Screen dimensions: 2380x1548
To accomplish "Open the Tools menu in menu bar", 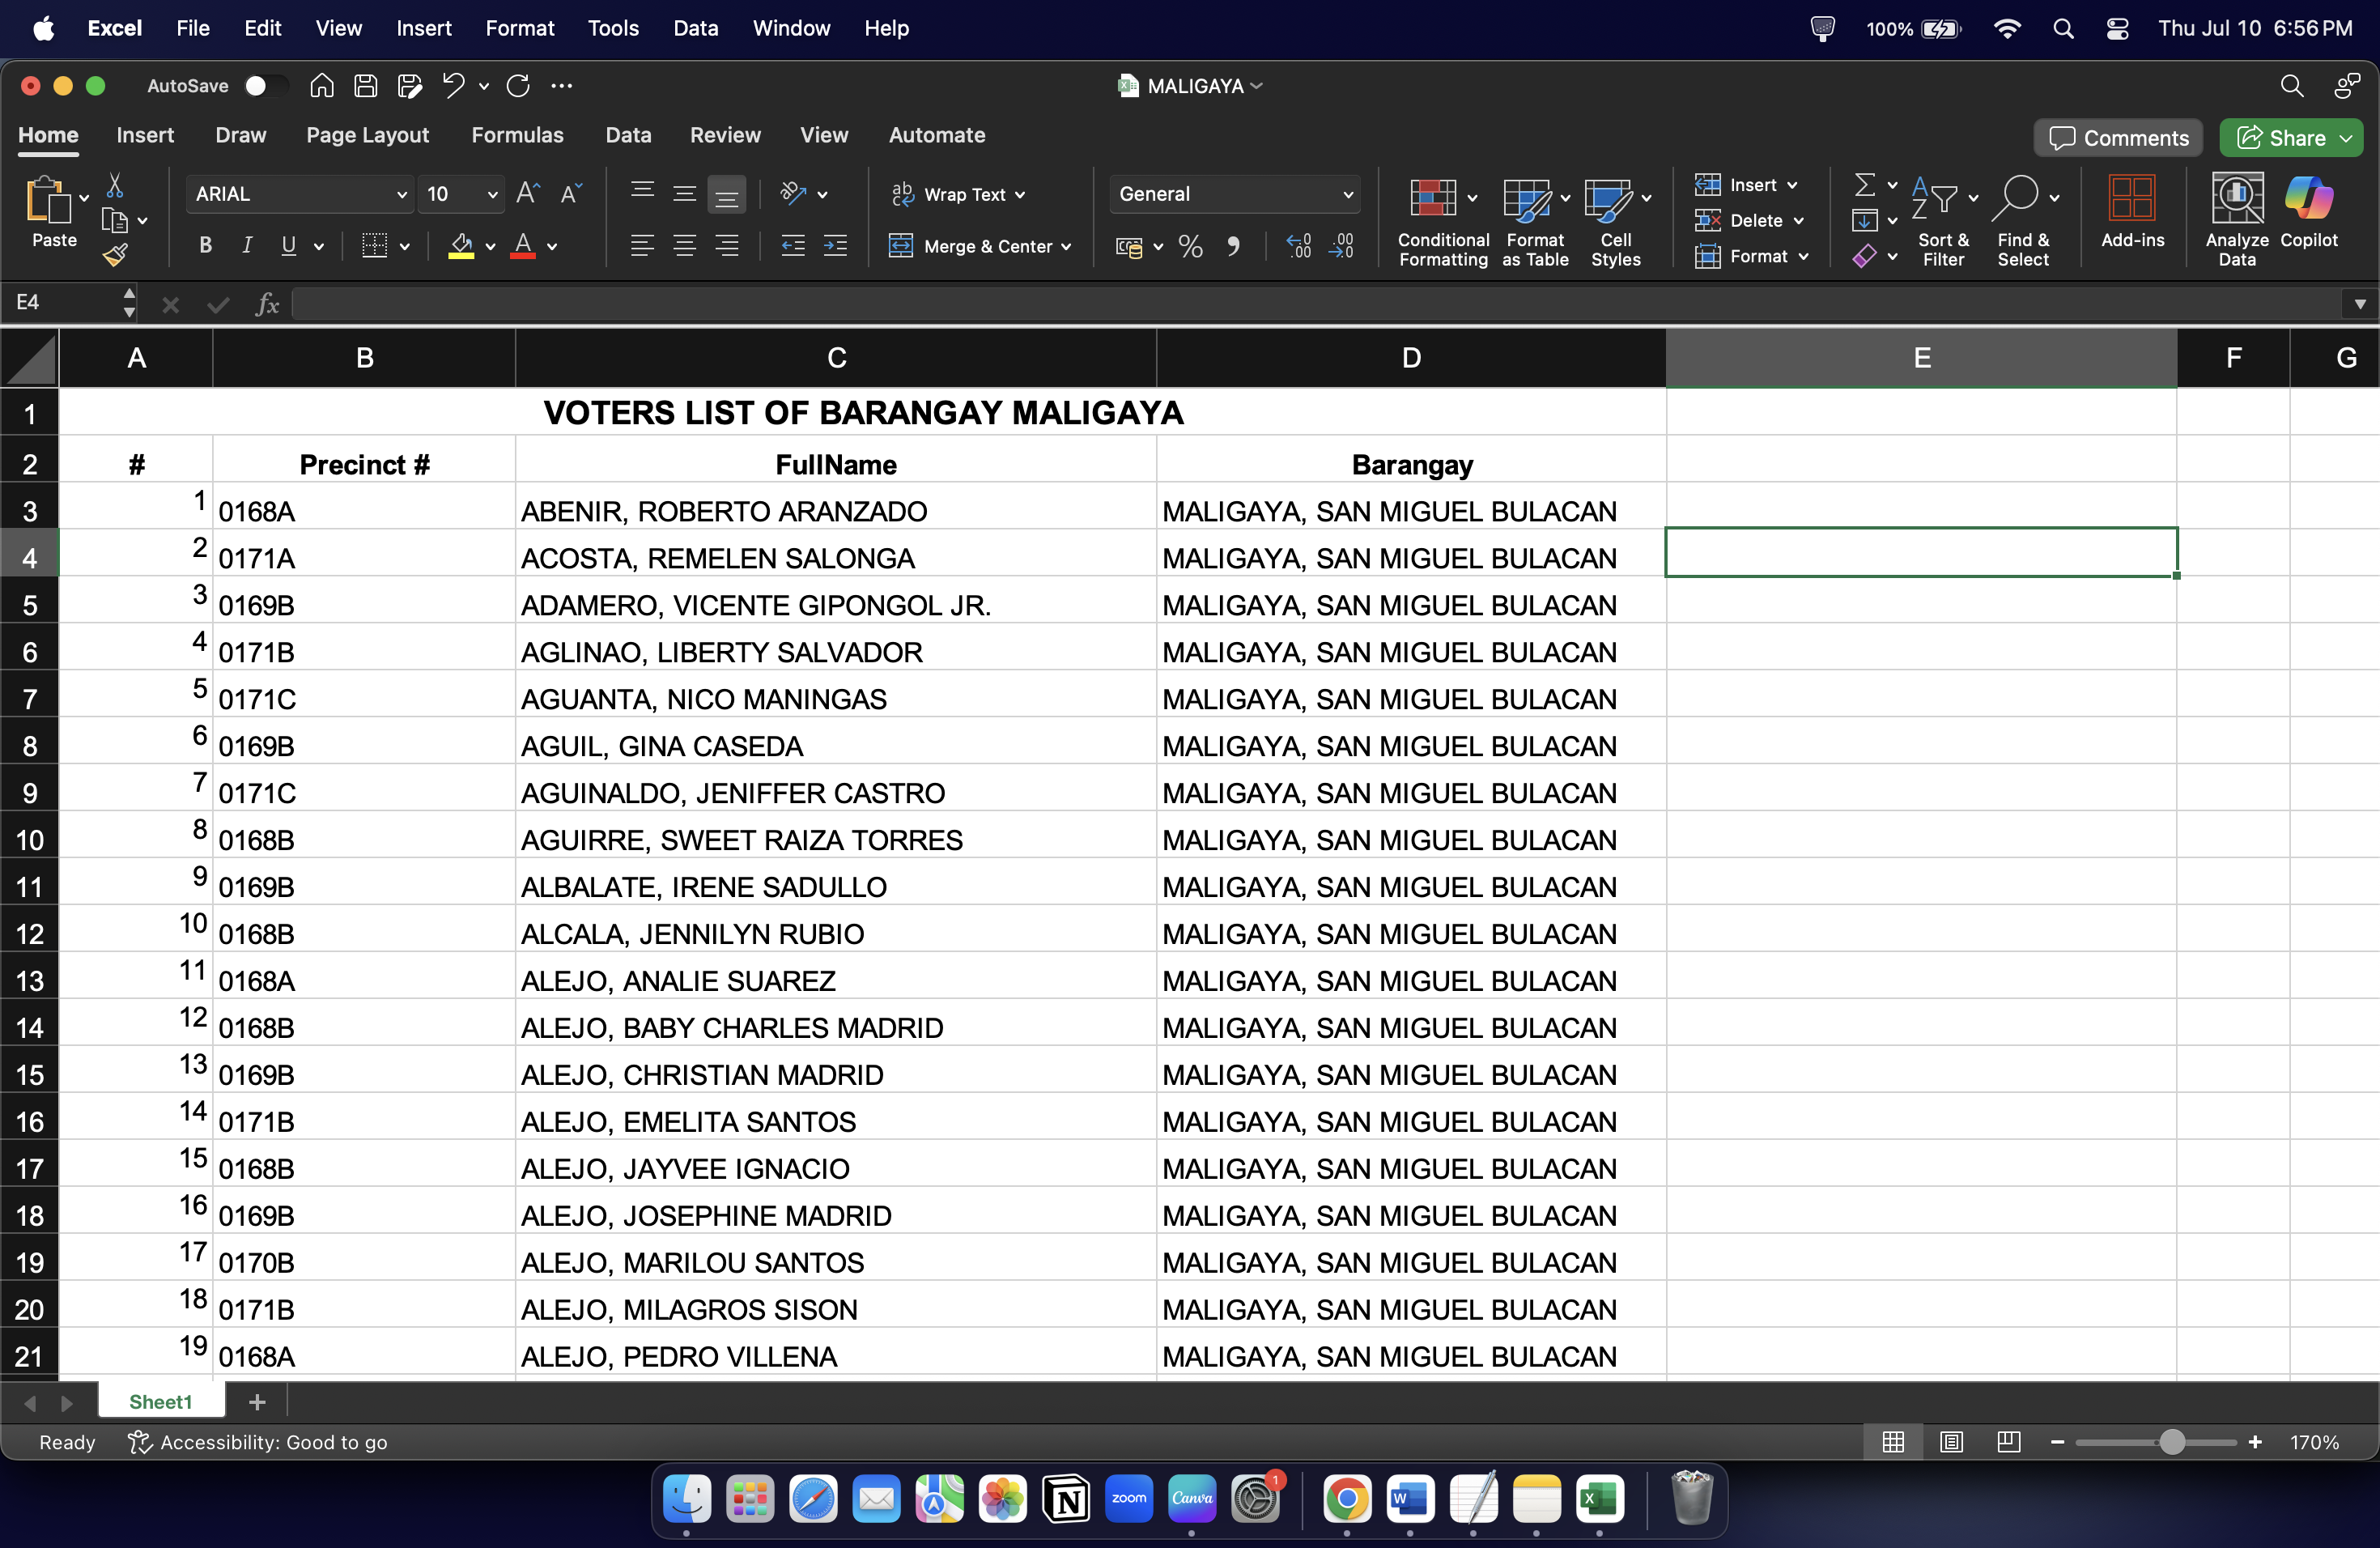I will pos(613,28).
